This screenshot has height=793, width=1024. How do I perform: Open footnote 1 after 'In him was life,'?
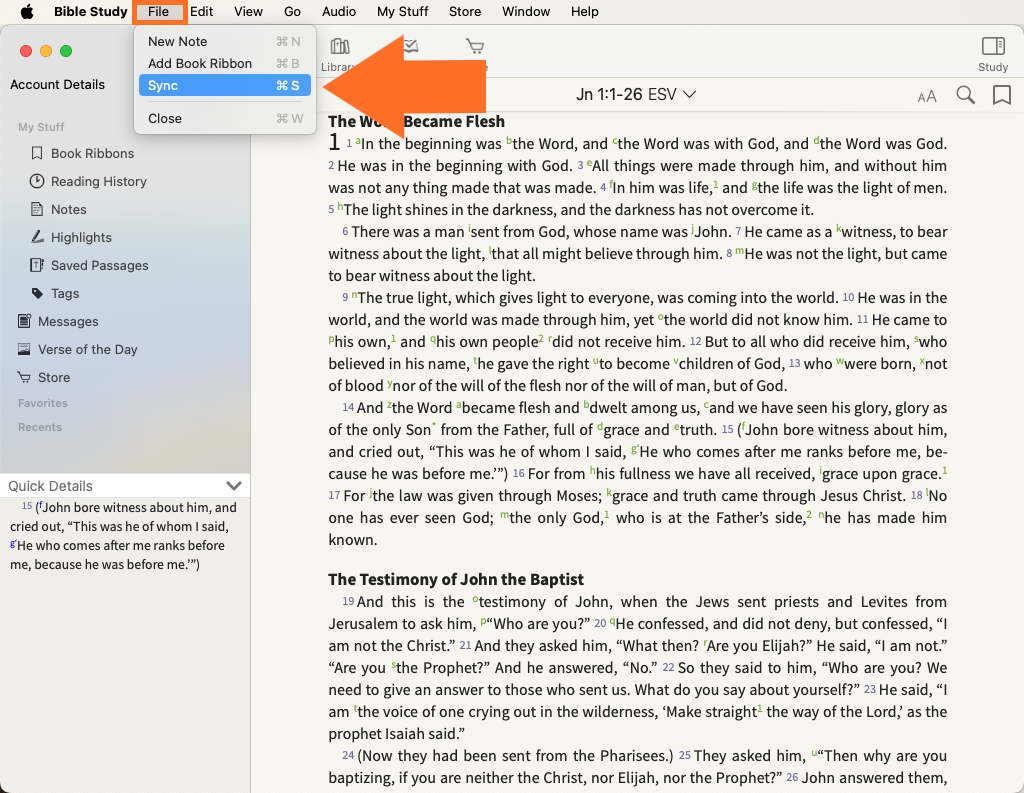click(x=716, y=185)
